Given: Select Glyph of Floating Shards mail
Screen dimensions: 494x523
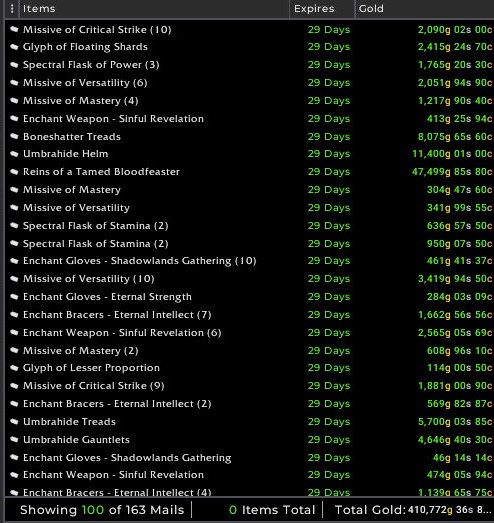Looking at the screenshot, I should [x=85, y=47].
